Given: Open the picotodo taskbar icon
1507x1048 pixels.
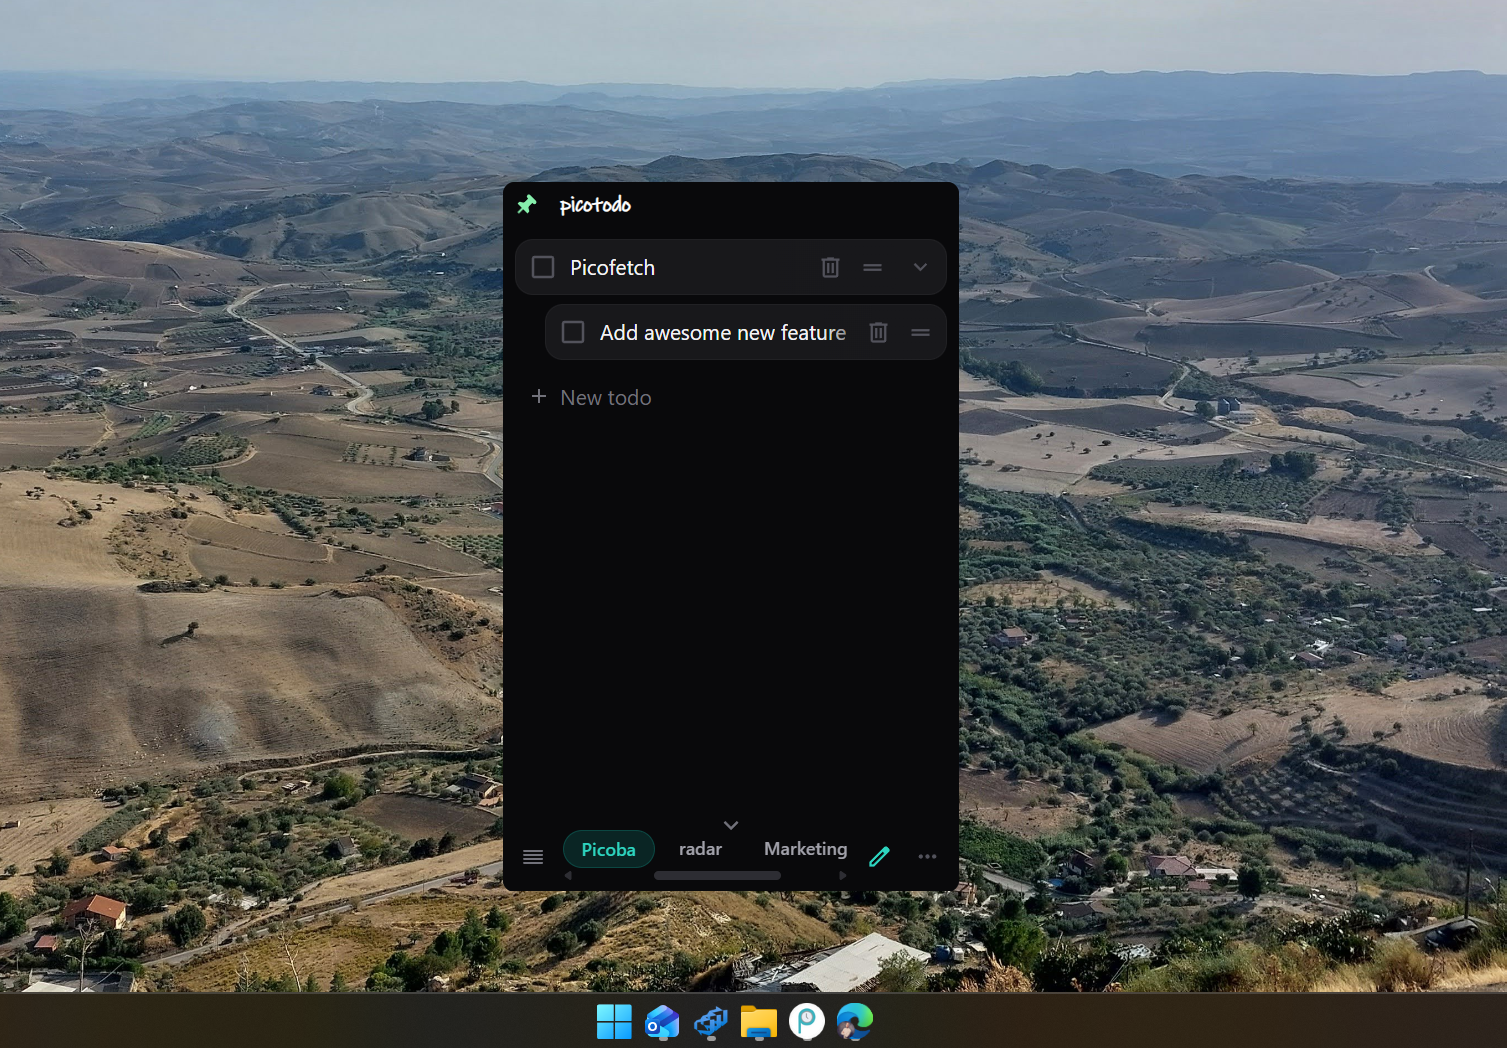Looking at the screenshot, I should coord(807,1021).
